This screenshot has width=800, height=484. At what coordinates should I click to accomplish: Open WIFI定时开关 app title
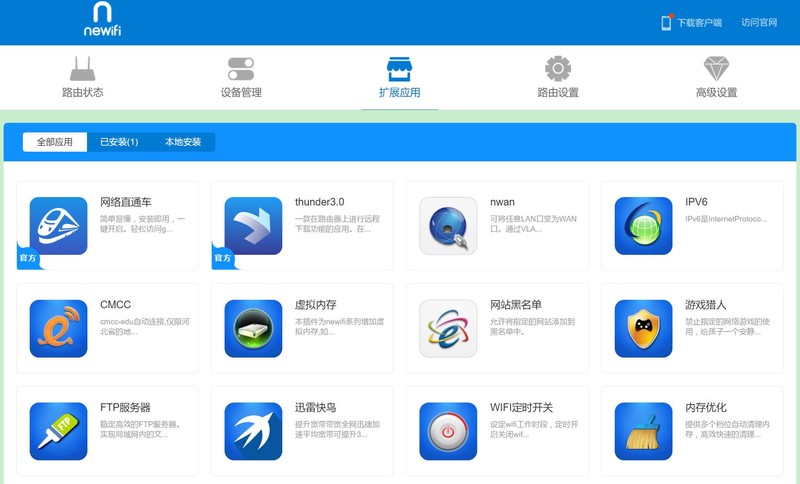click(521, 407)
